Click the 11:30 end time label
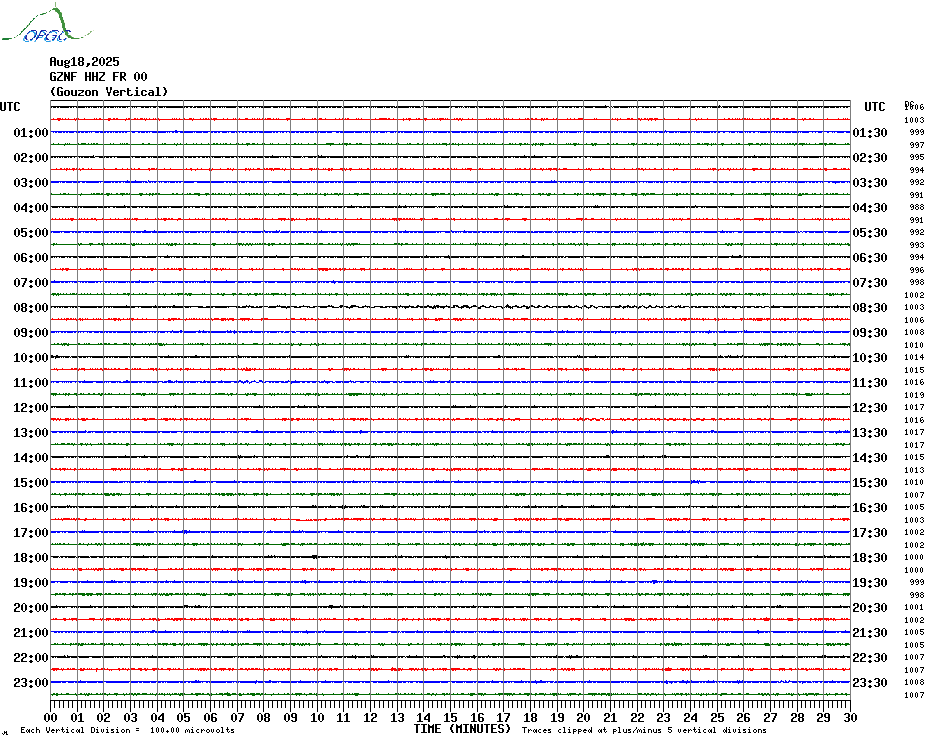 coord(870,383)
